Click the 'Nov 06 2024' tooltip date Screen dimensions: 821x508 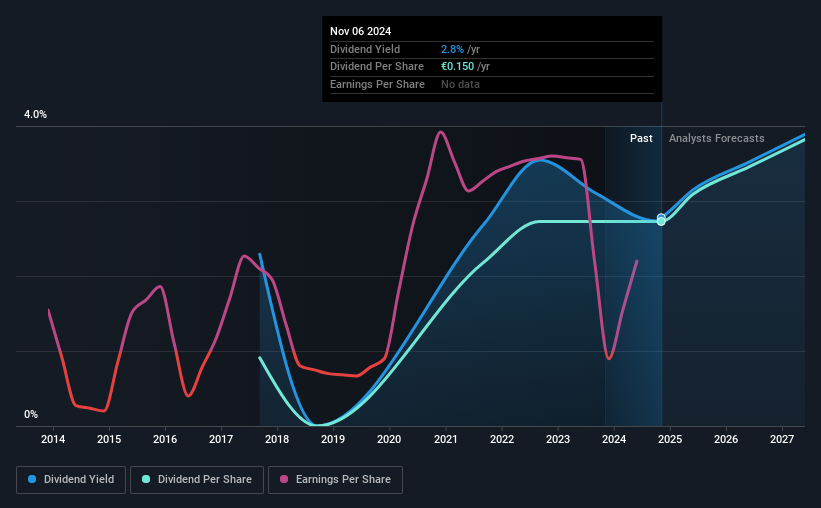360,31
